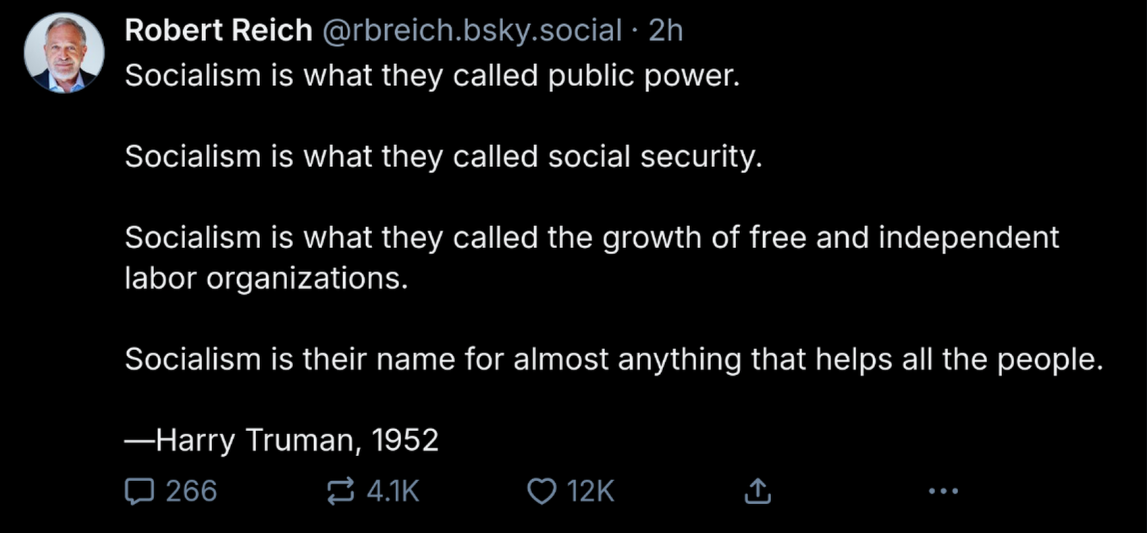Click the share upload-arrow icon

pyautogui.click(x=757, y=491)
